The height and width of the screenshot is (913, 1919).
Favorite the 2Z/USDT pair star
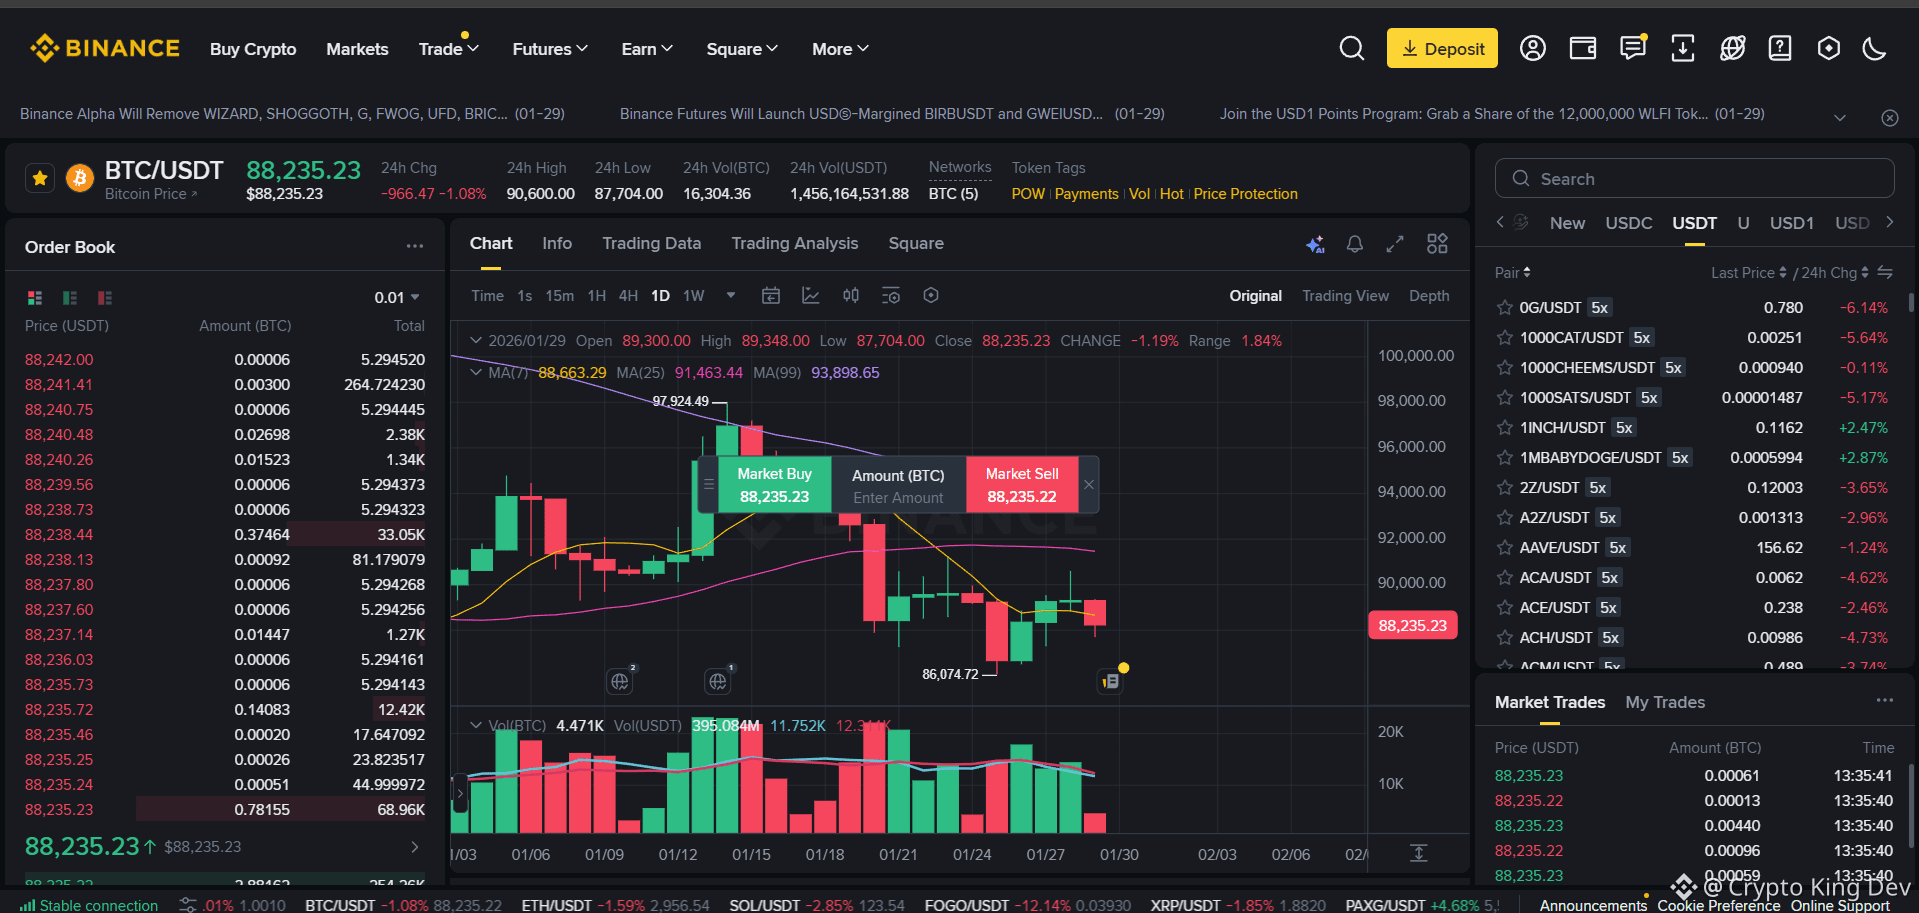pyautogui.click(x=1504, y=488)
